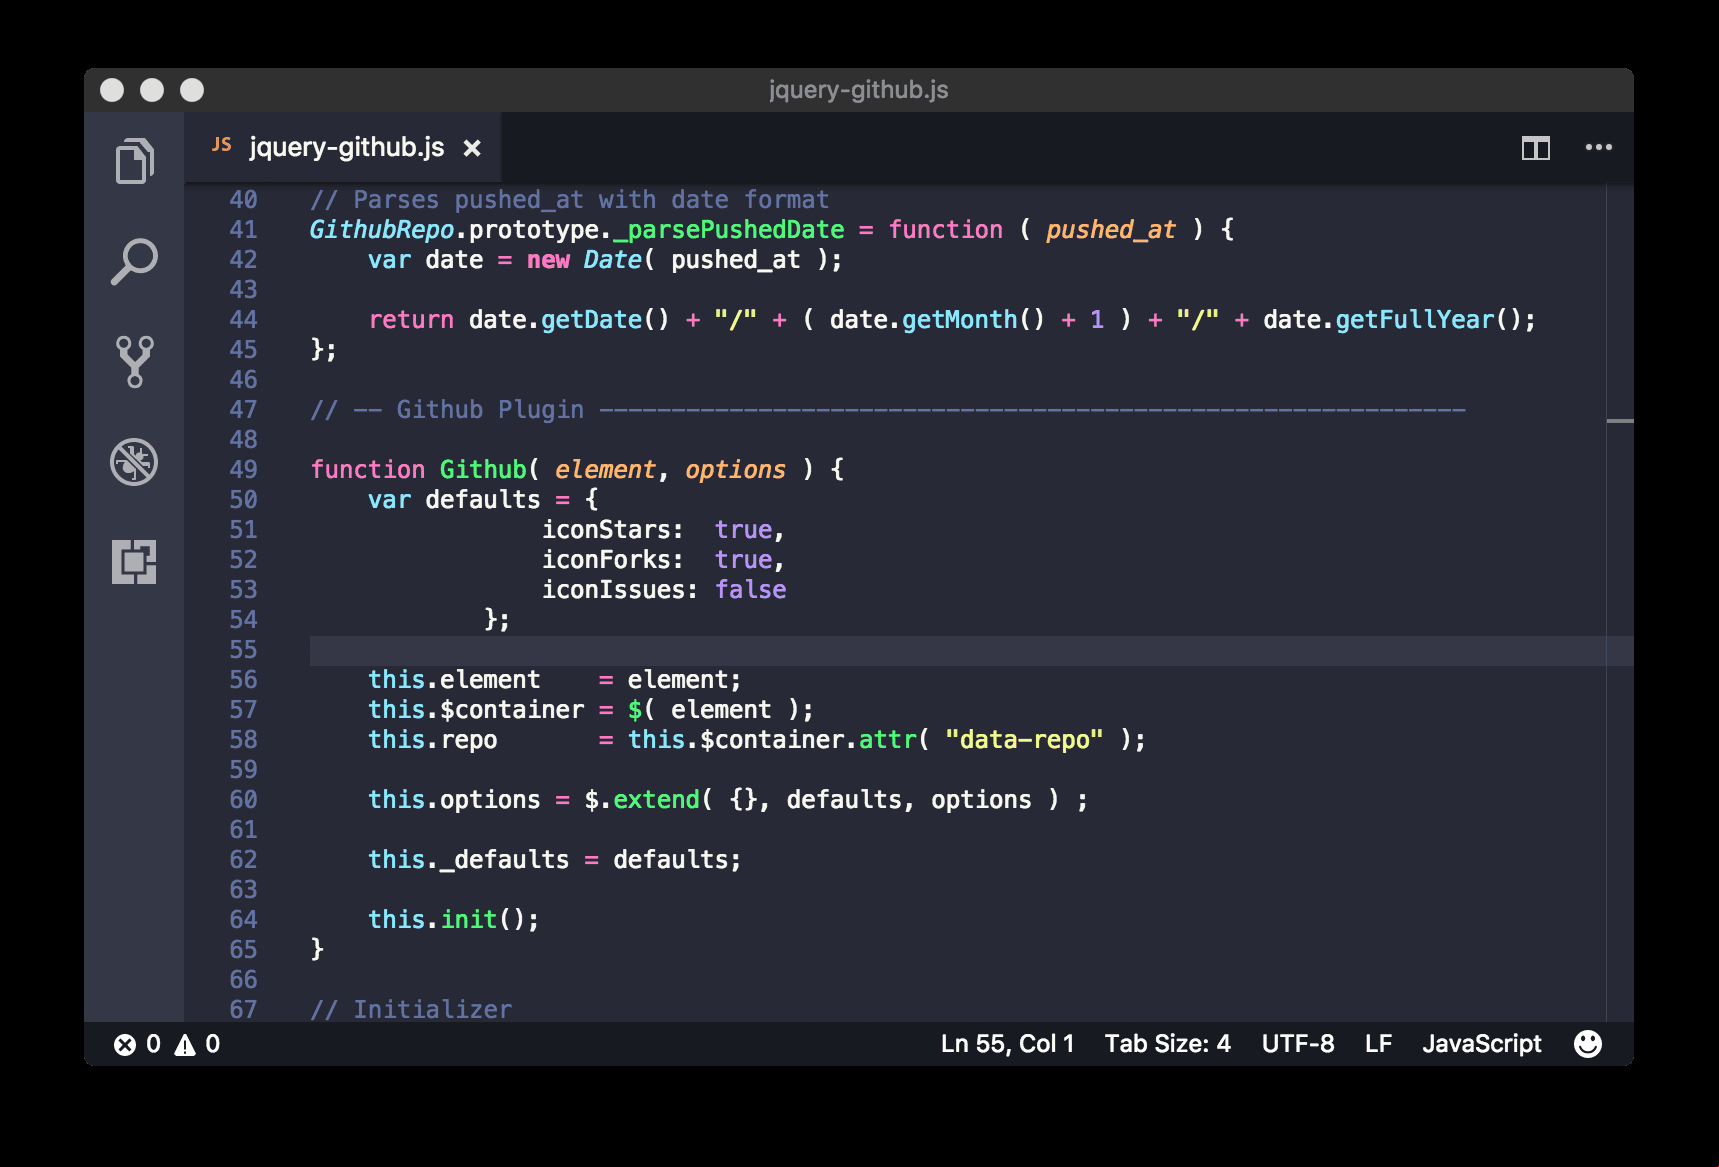Click iconIssues property name

tap(613, 590)
